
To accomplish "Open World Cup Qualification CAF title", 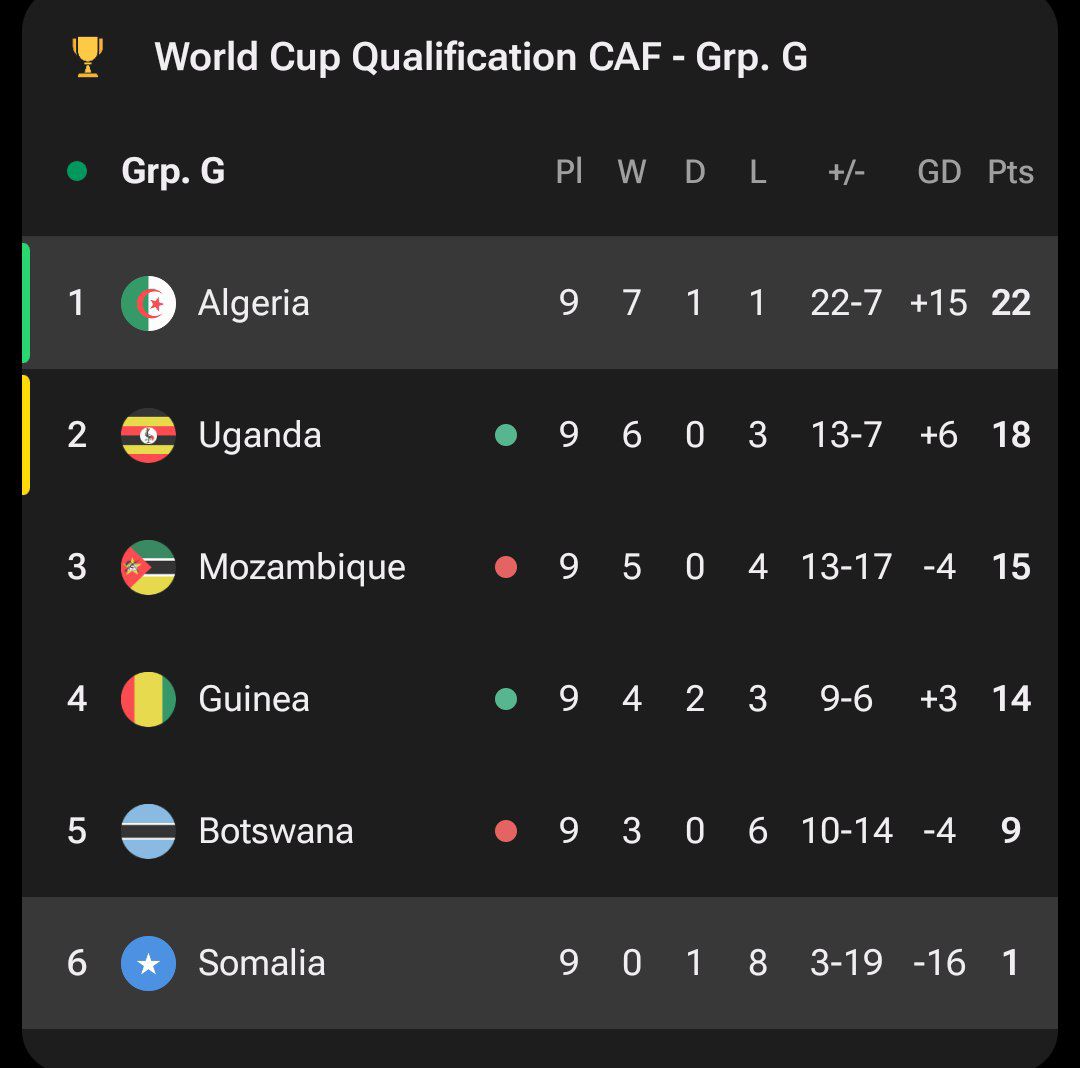I will pos(480,57).
